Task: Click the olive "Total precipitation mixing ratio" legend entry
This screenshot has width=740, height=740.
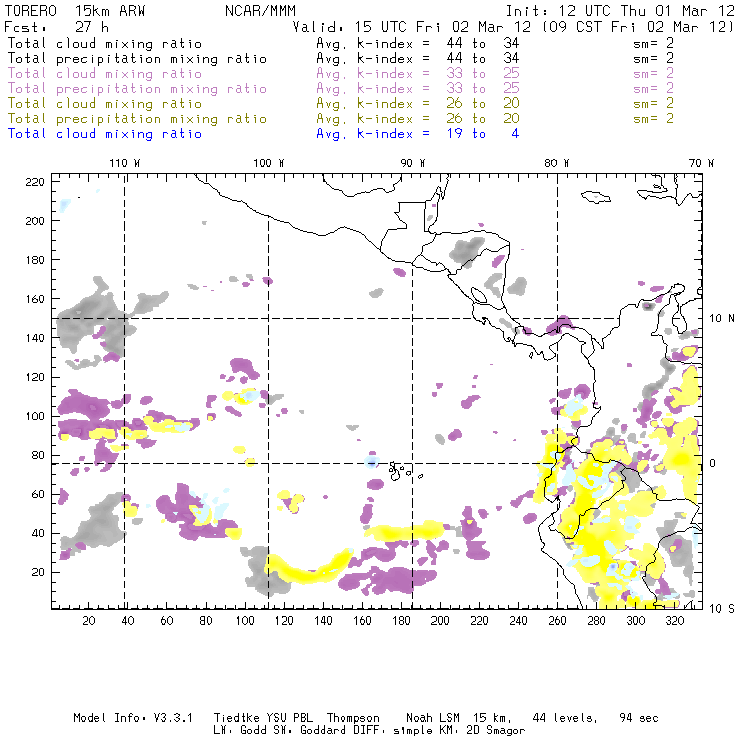Action: point(137,118)
